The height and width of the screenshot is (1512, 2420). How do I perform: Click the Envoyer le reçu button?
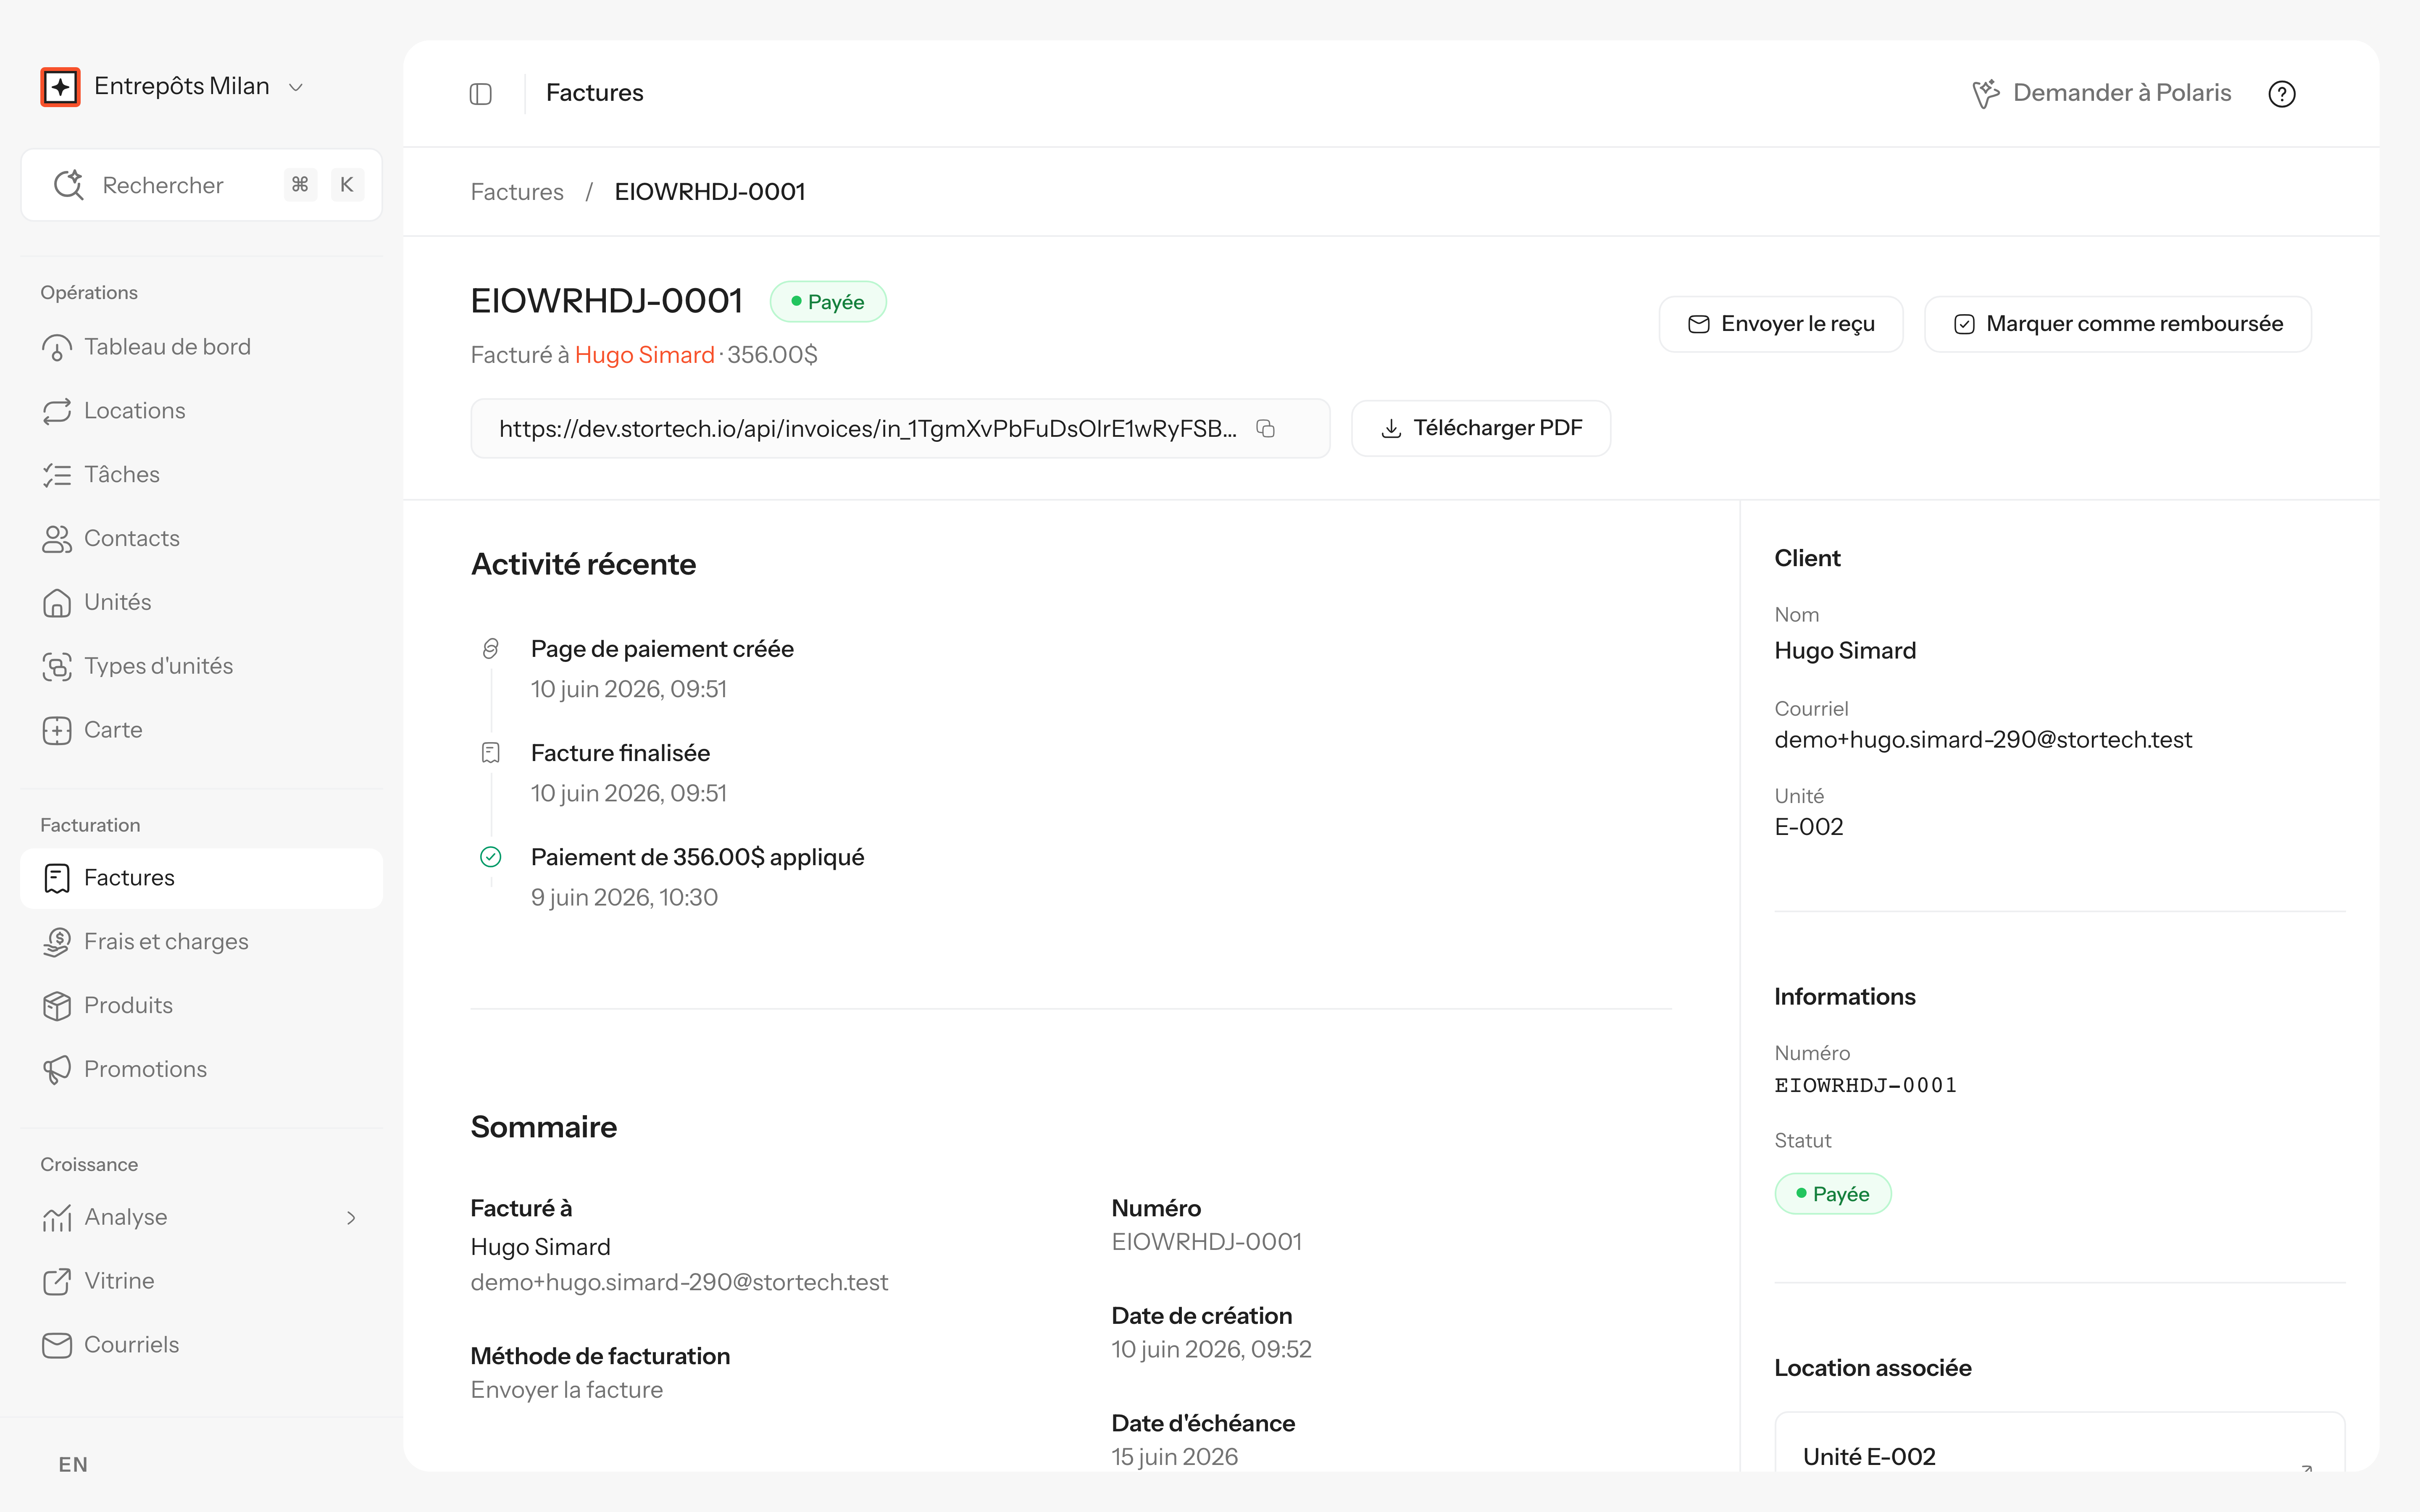tap(1780, 324)
